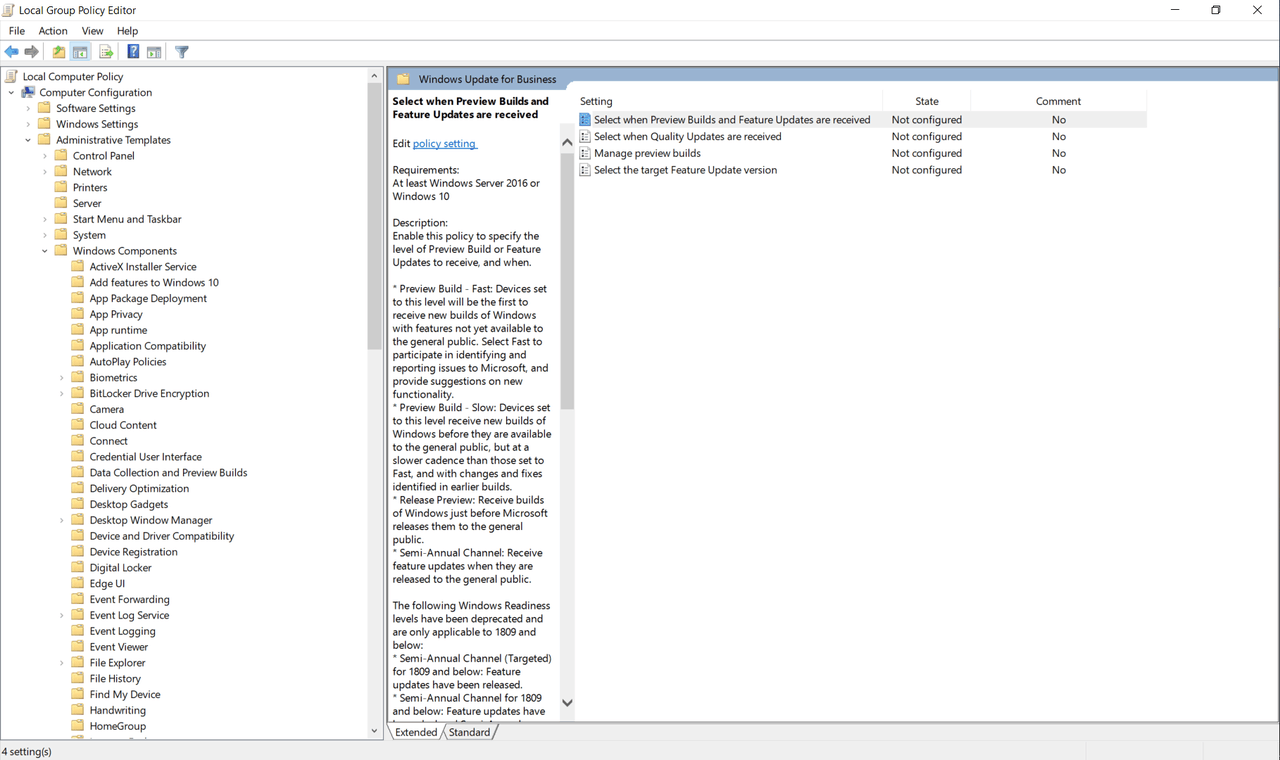Select 'Event Viewer' in the tree
The image size is (1280, 760).
119,647
